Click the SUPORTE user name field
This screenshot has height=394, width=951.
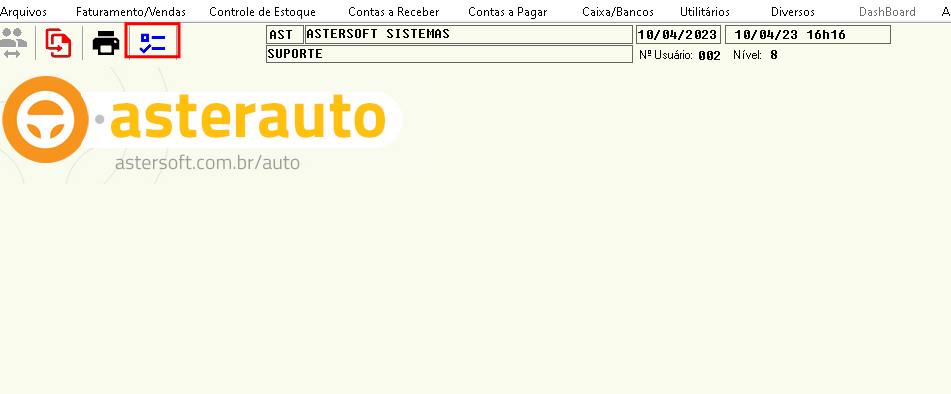point(449,54)
